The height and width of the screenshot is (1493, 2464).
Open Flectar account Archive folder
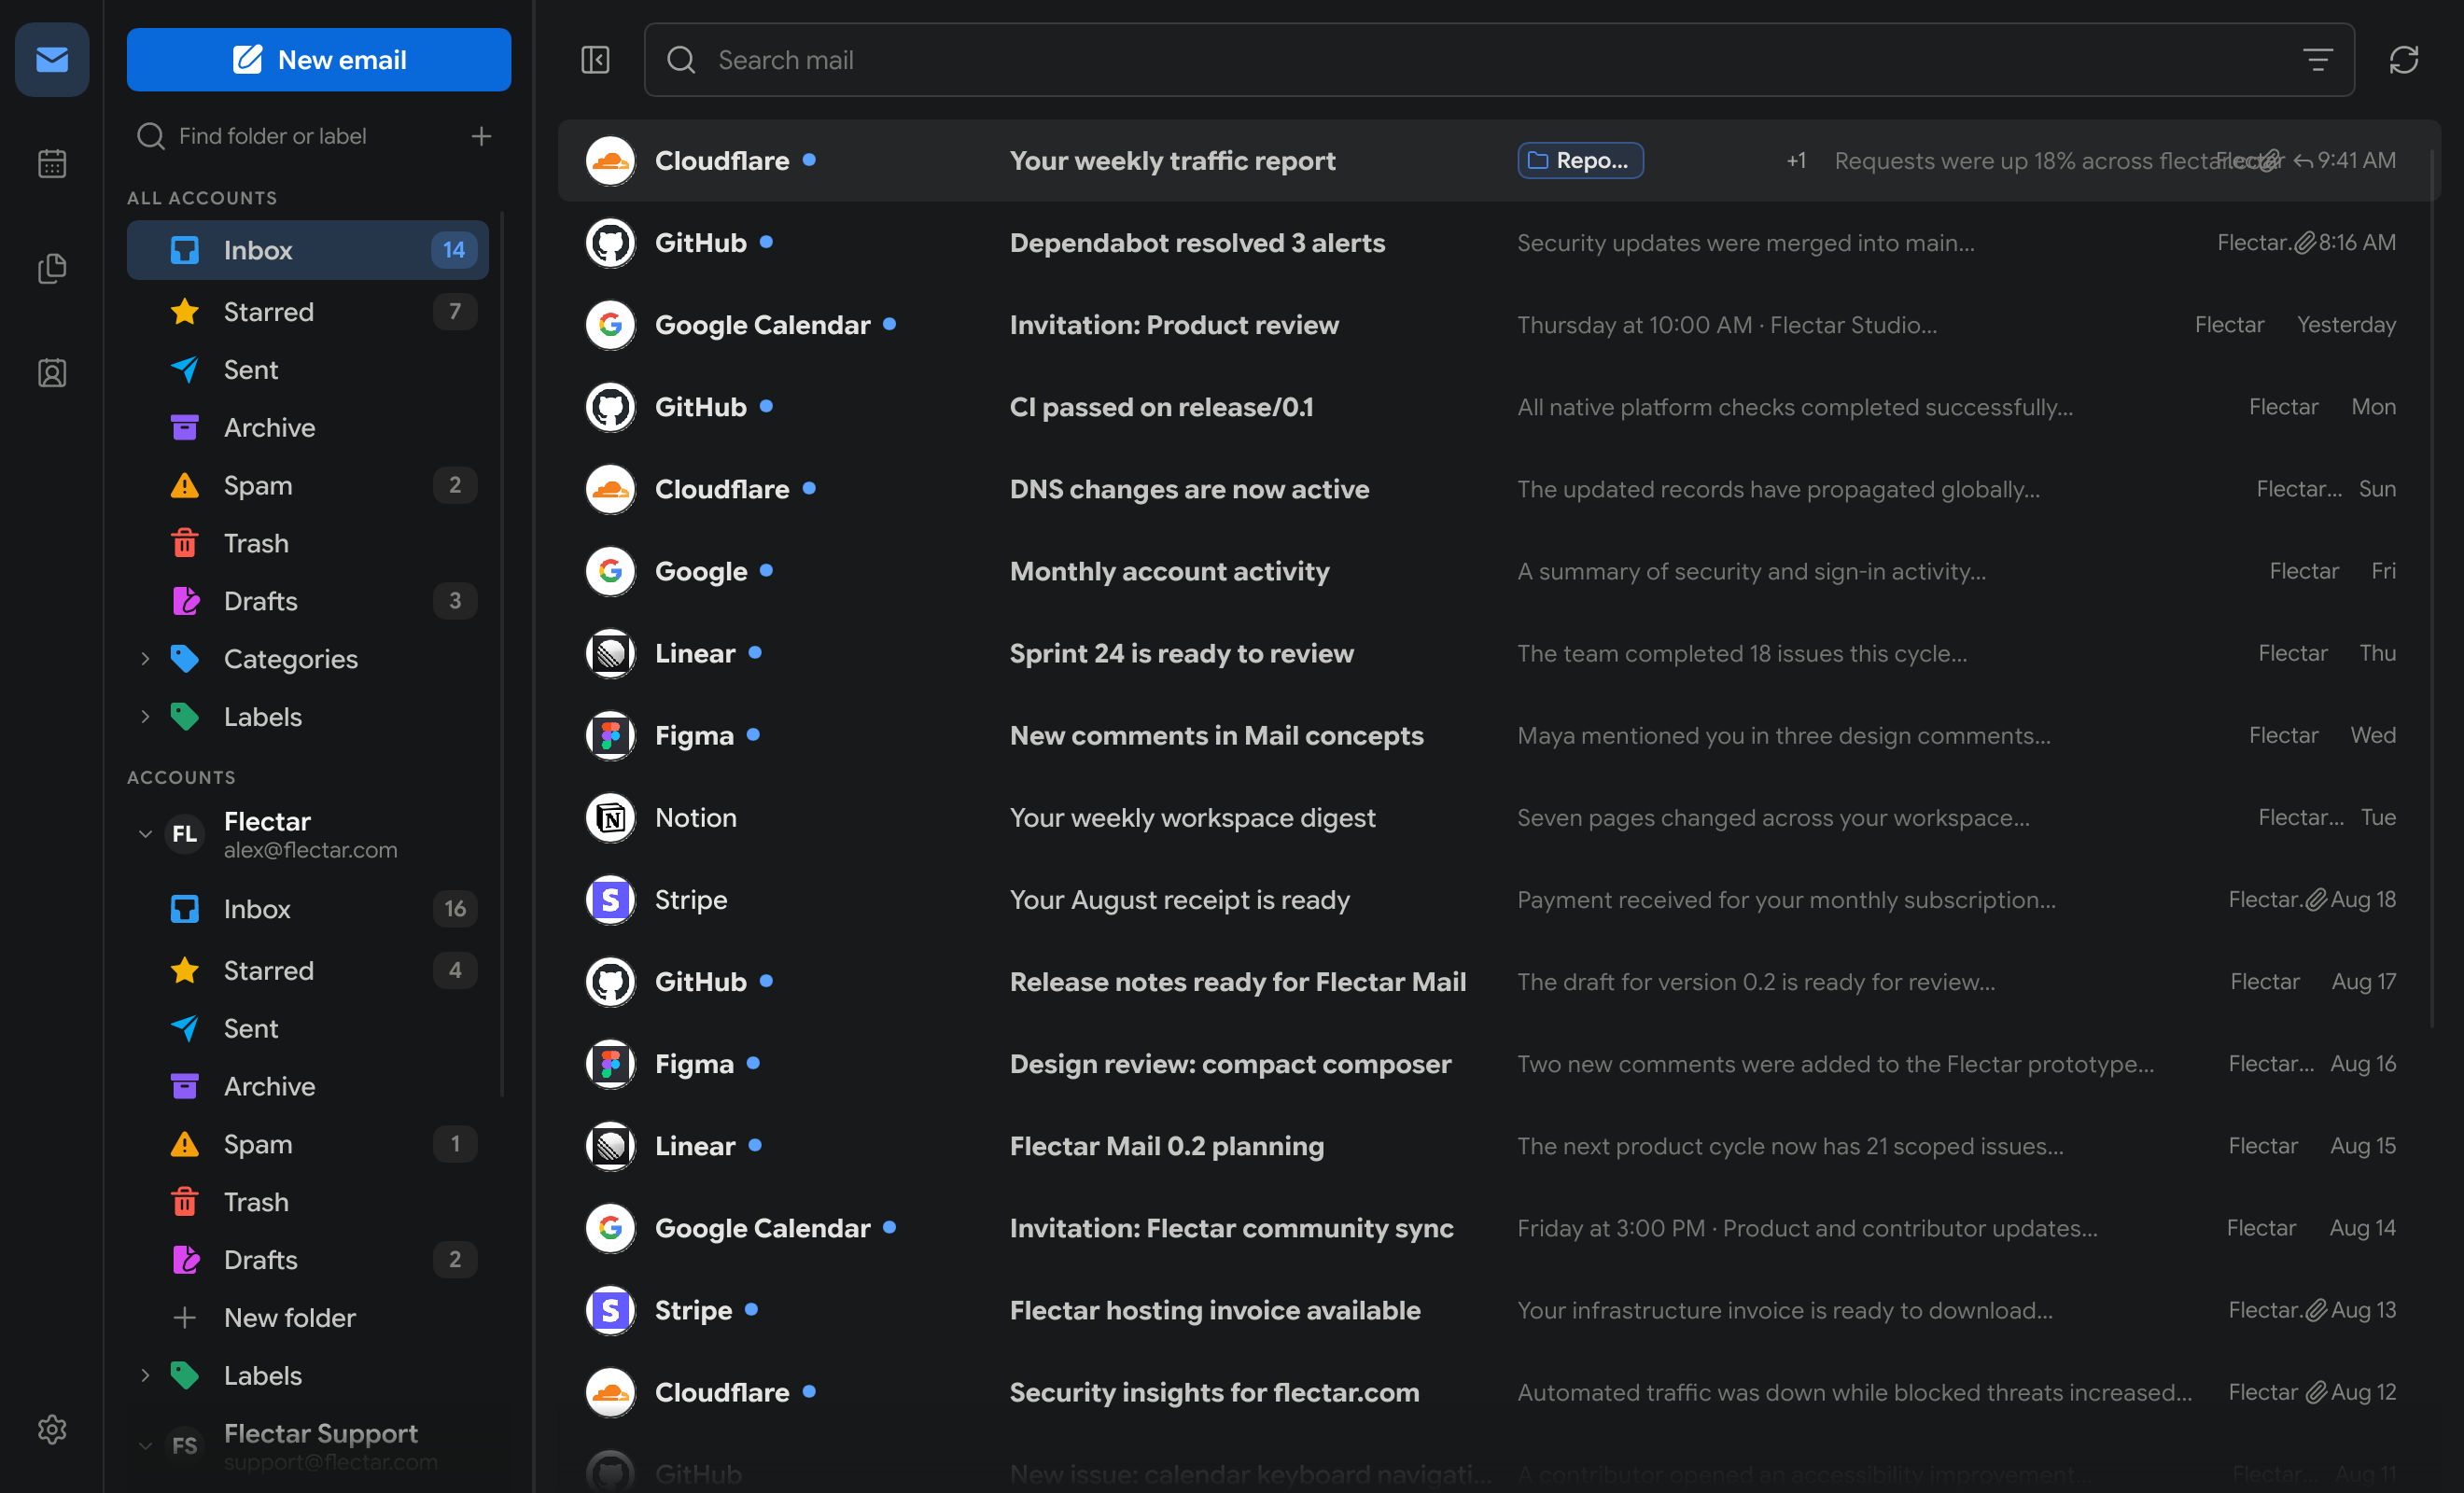pos(307,1086)
